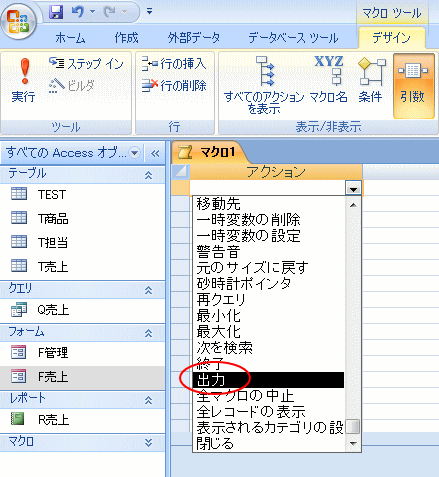The width and height of the screenshot is (439, 477).
Task: Choose 元のサイズに戻す action
Action: coord(269,268)
